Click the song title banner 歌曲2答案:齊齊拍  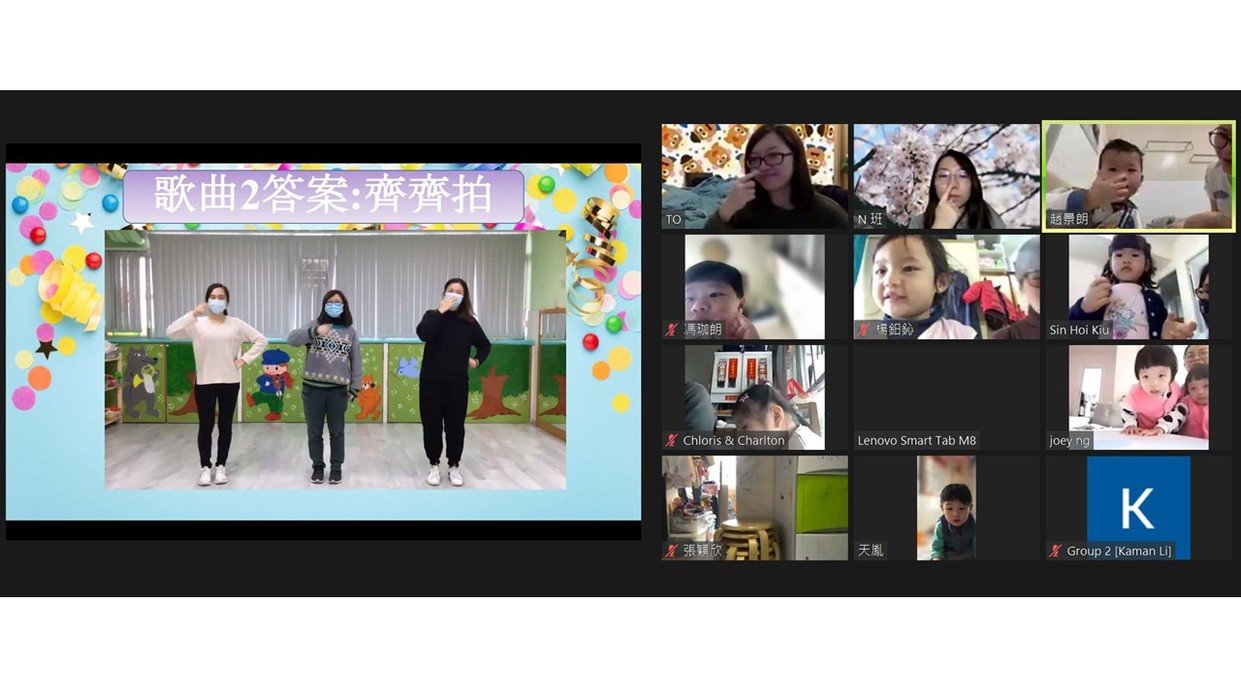pyautogui.click(x=323, y=197)
